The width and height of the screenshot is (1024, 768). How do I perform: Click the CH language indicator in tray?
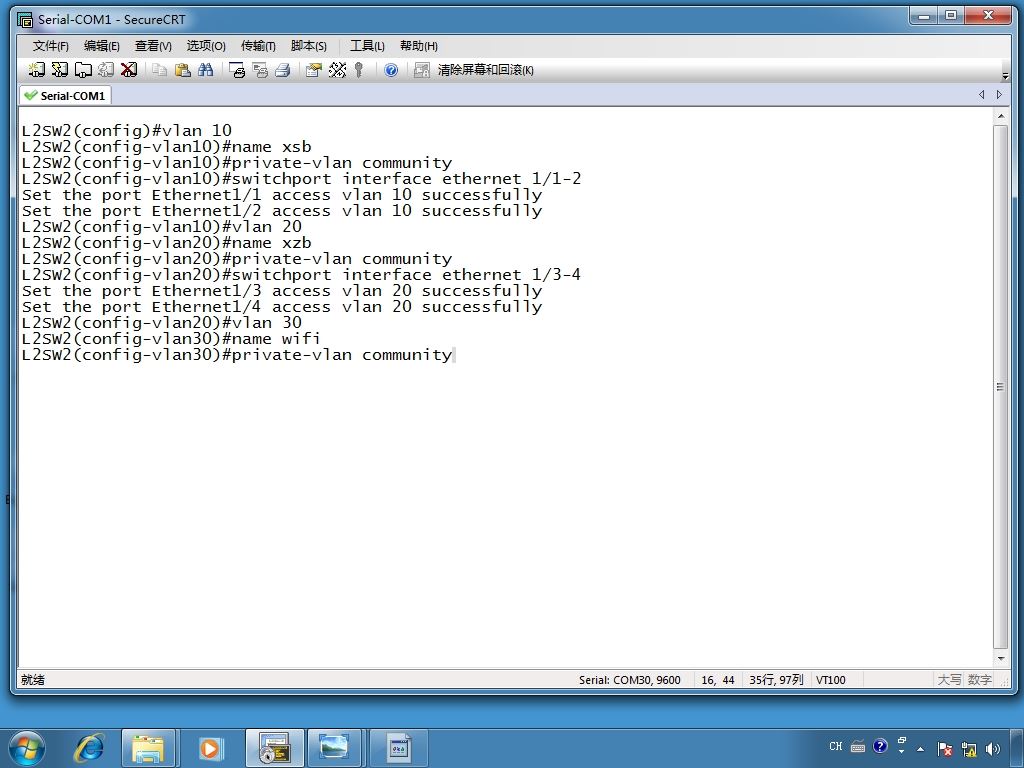coord(836,746)
